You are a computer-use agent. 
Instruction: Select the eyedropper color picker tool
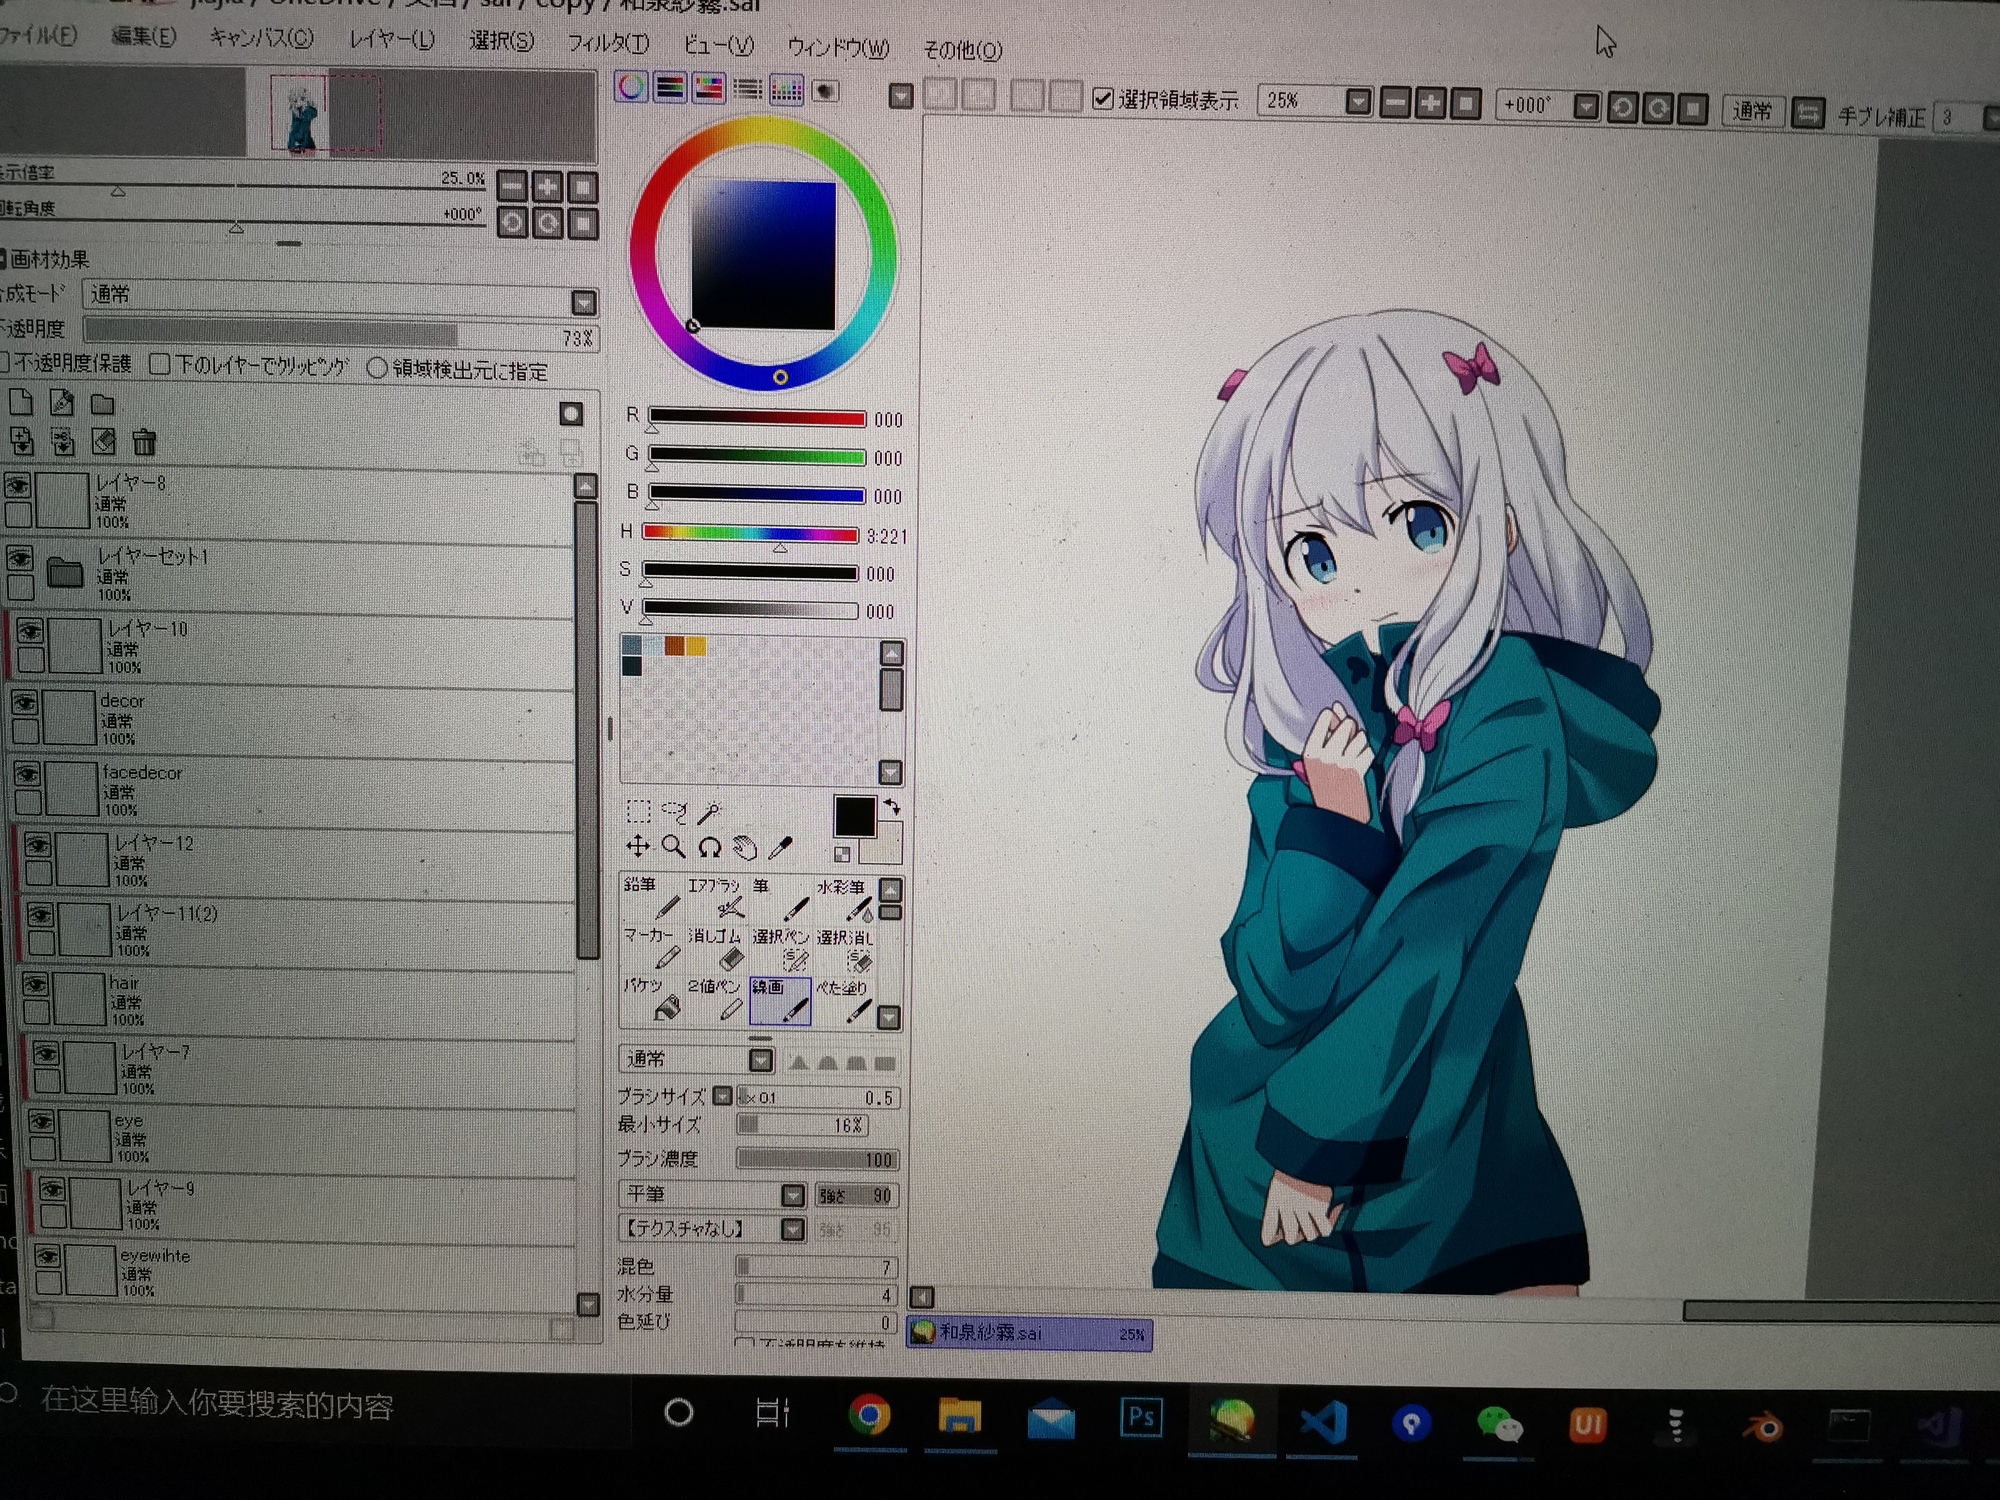[781, 849]
